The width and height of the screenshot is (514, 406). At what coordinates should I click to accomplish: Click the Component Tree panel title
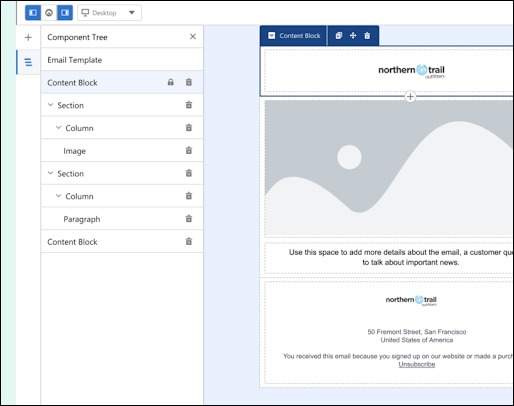click(77, 37)
